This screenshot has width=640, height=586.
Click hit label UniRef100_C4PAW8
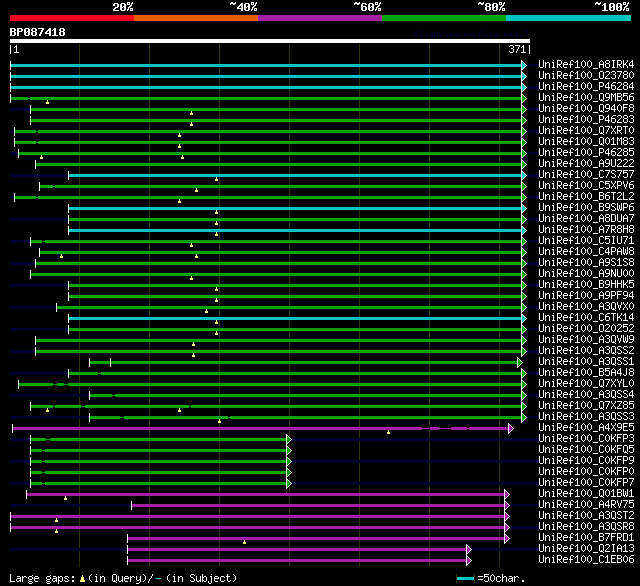(x=586, y=252)
